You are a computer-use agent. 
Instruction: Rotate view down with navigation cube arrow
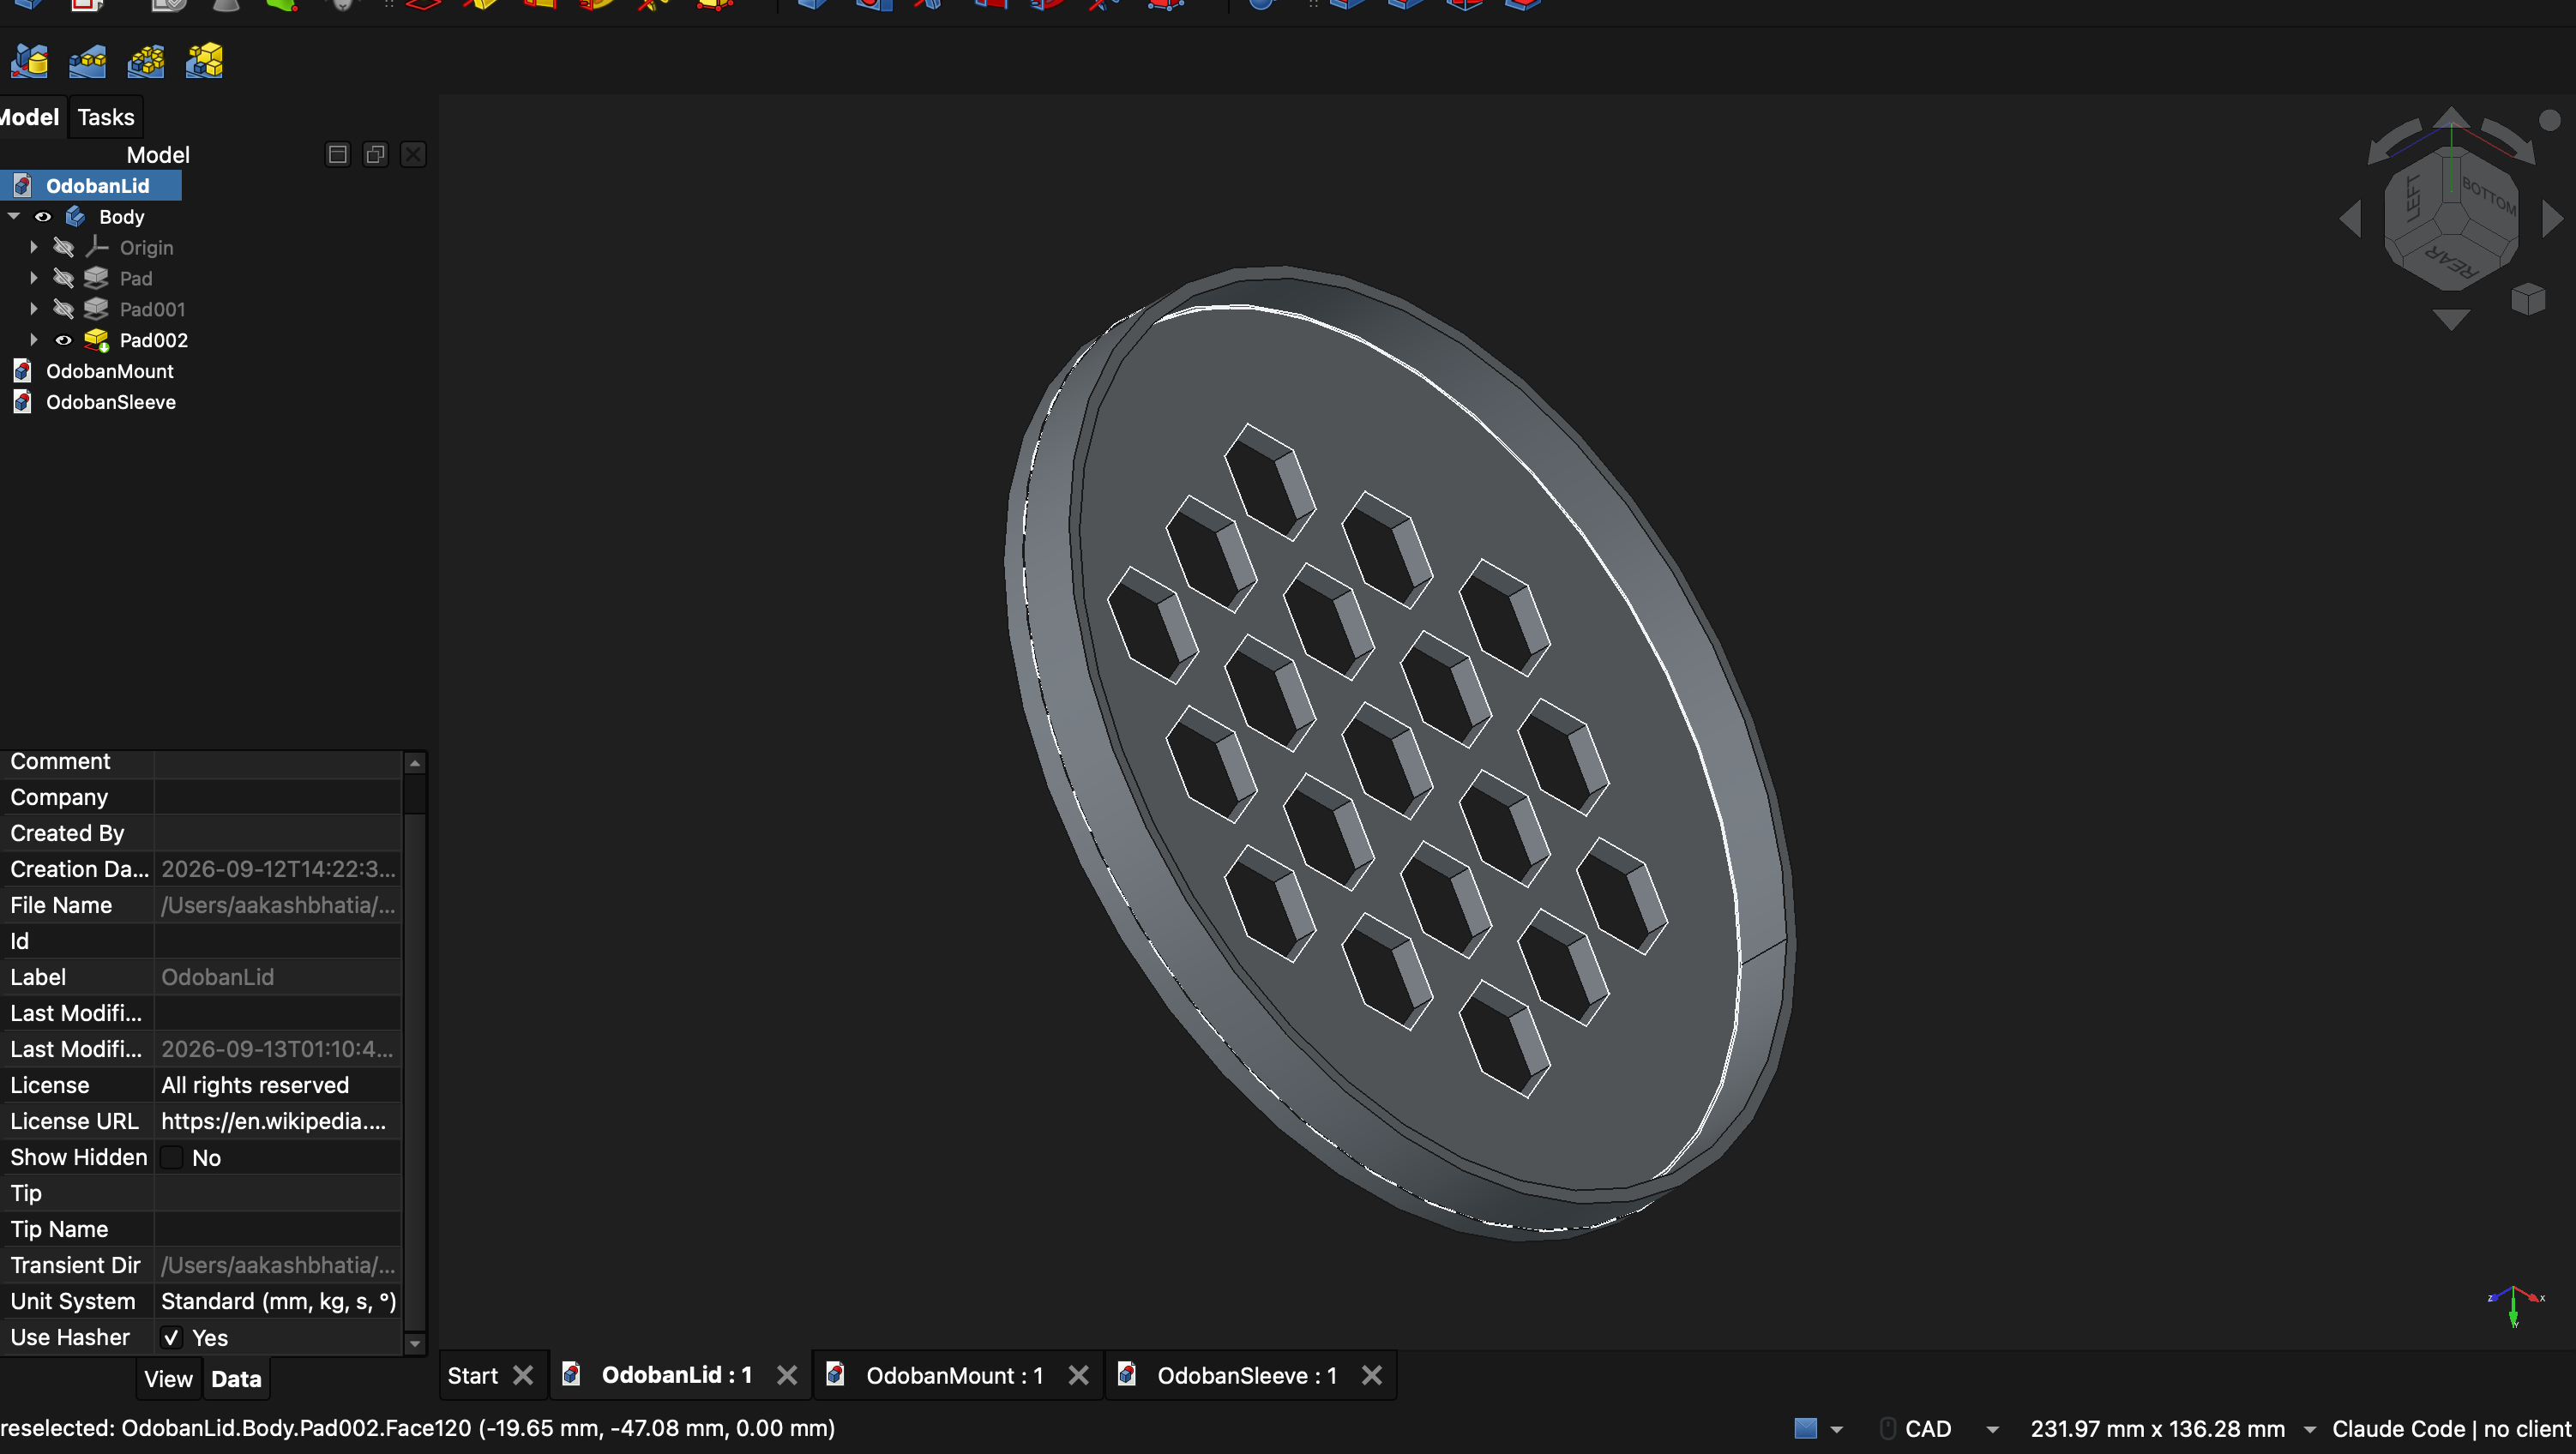click(2451, 319)
